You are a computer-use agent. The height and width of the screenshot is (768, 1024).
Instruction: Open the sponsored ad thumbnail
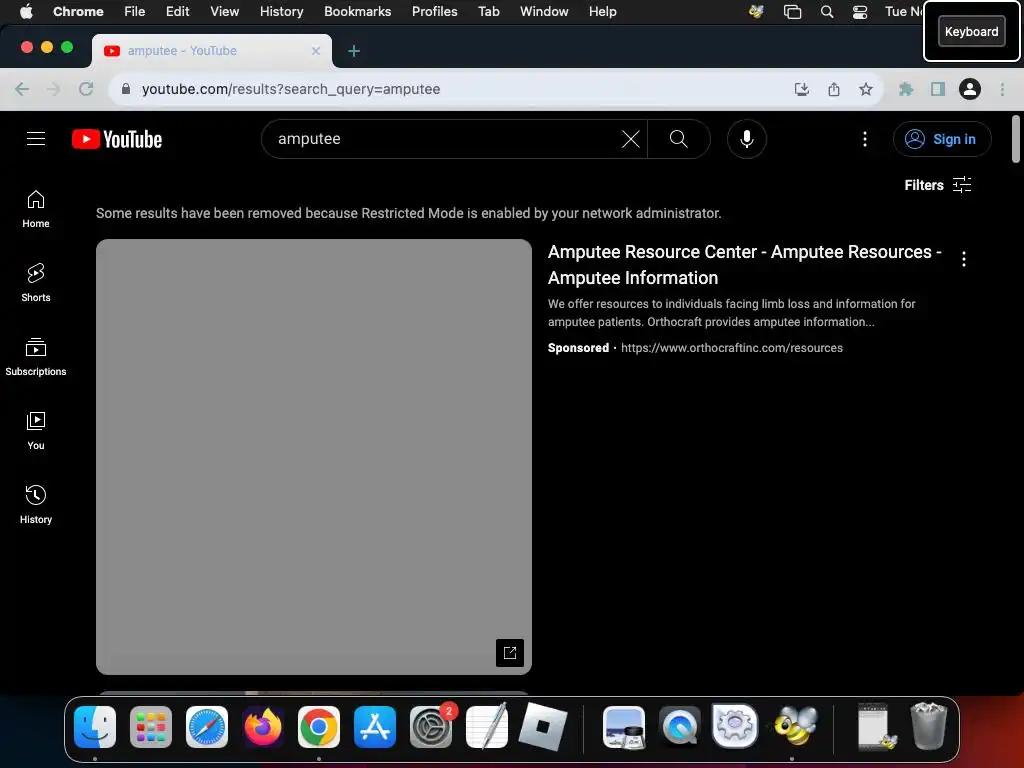point(313,456)
